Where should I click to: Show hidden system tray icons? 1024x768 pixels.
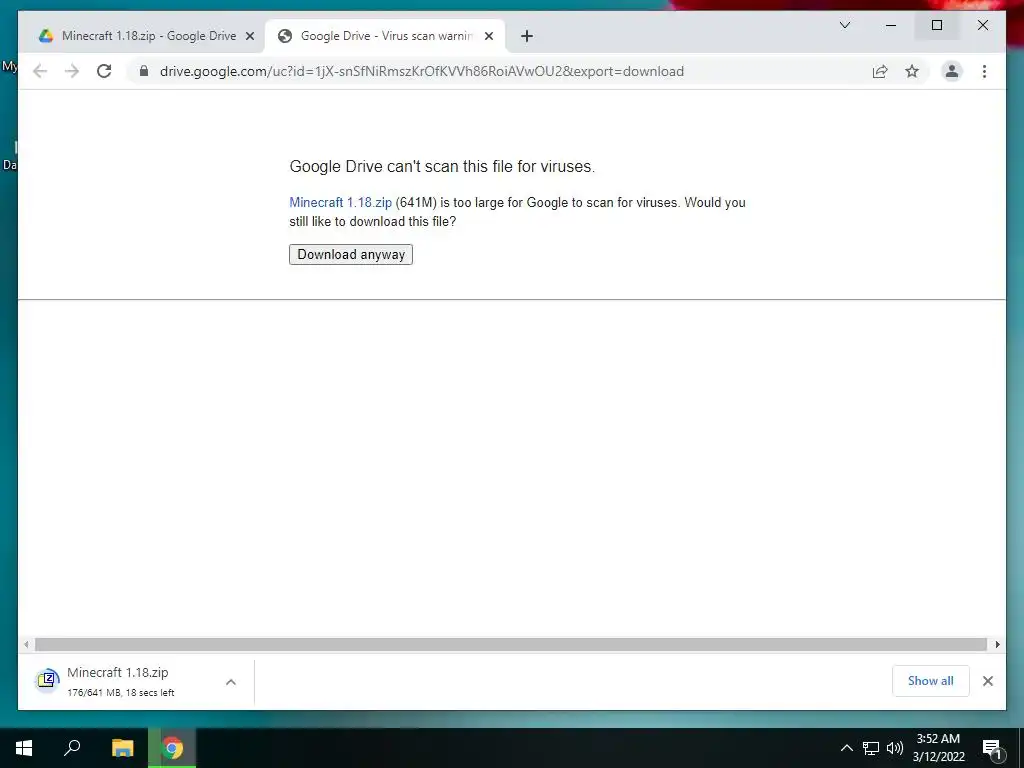click(x=846, y=748)
